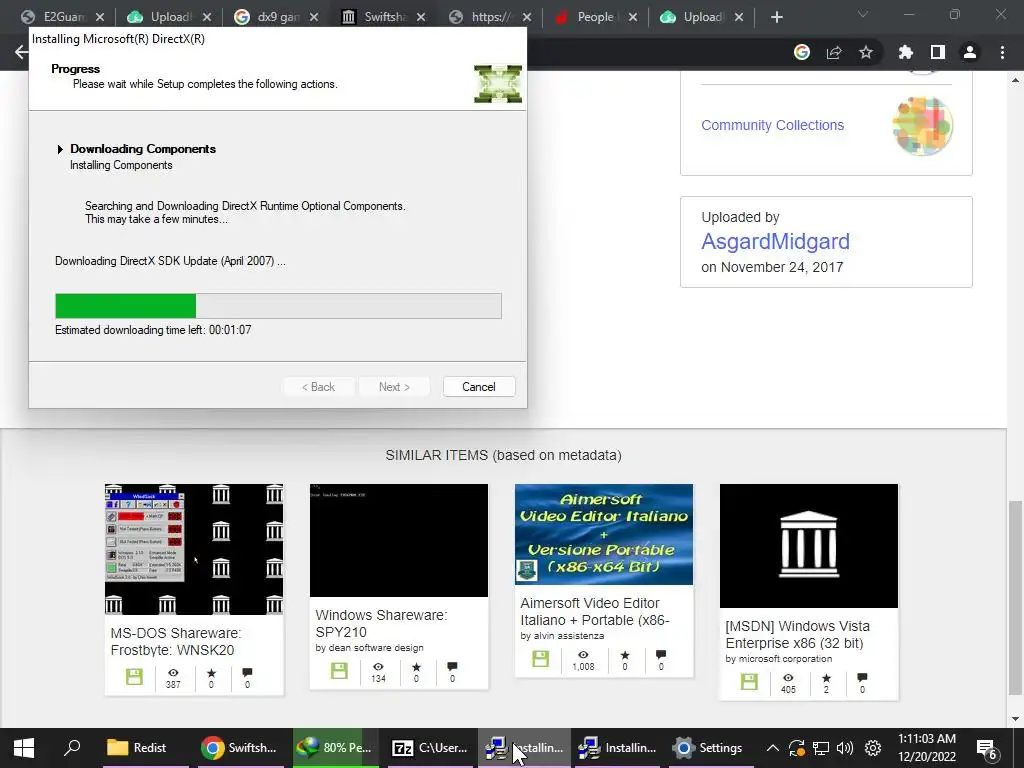Click the favorites star on Windows Vista card
Viewport: 1024px width, 768px height.
pos(826,678)
